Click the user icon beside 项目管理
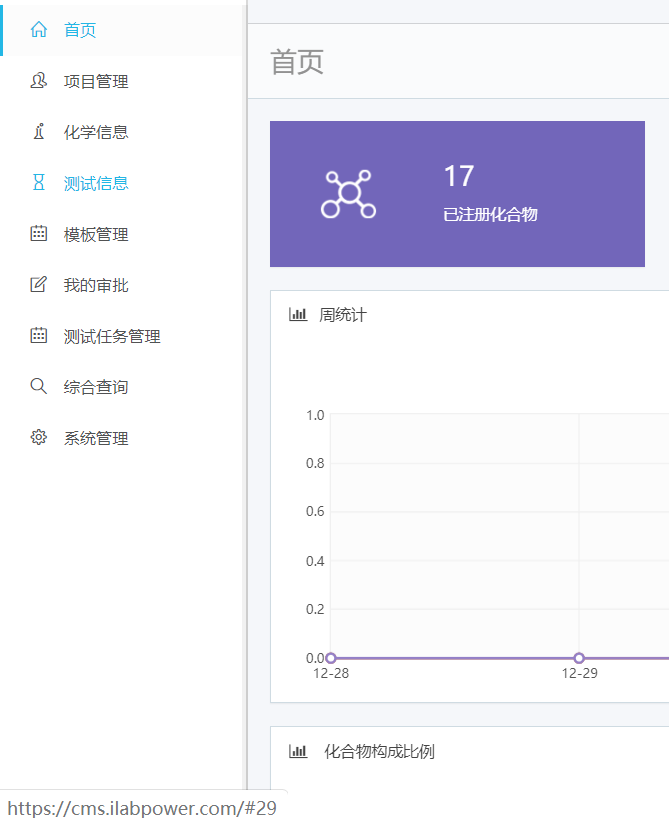The image size is (669, 818). point(39,81)
